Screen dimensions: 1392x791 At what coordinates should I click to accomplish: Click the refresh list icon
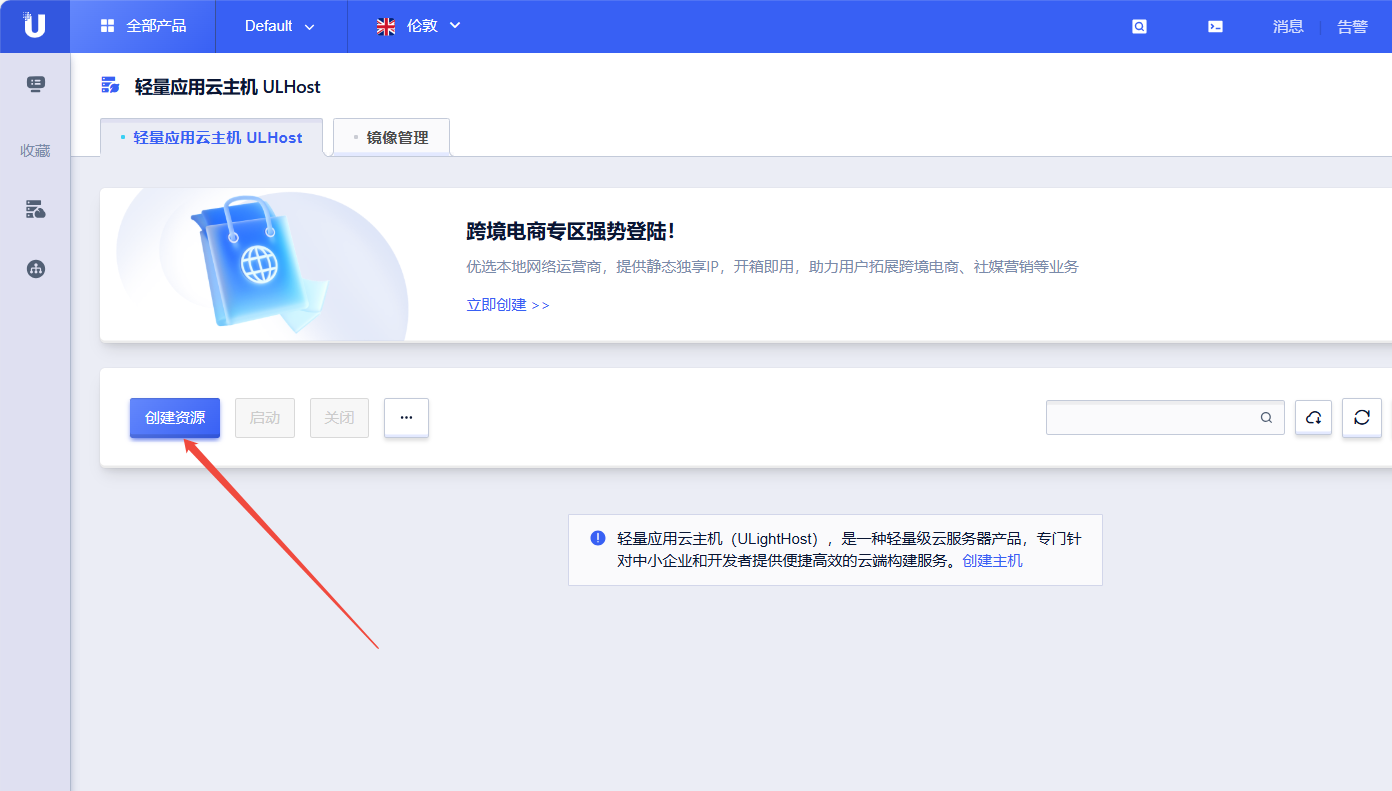tap(1361, 418)
